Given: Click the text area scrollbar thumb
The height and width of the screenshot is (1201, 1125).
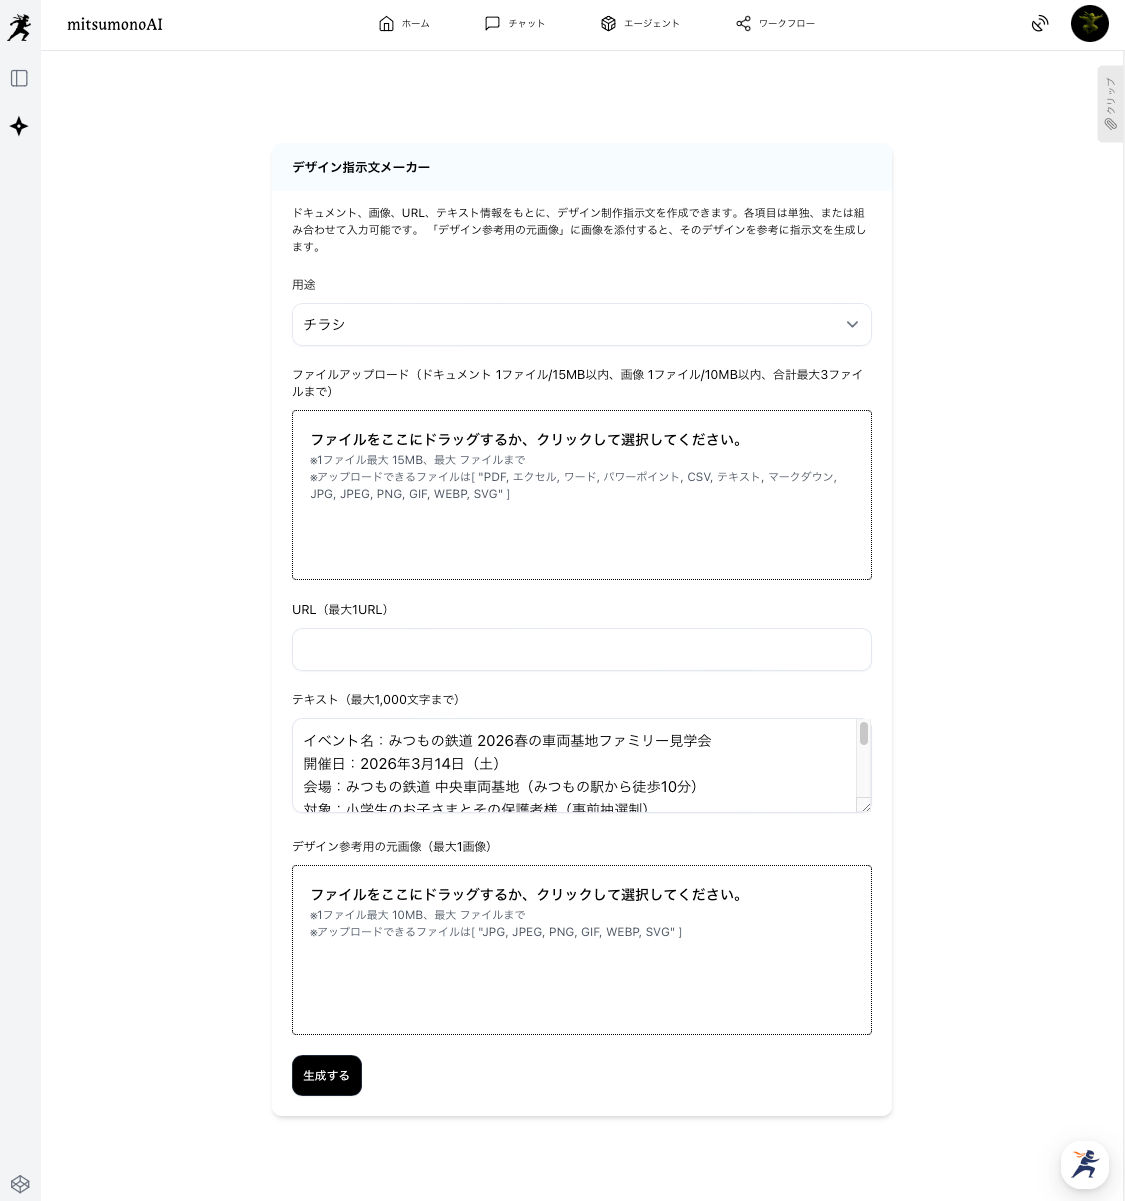Looking at the screenshot, I should 863,734.
